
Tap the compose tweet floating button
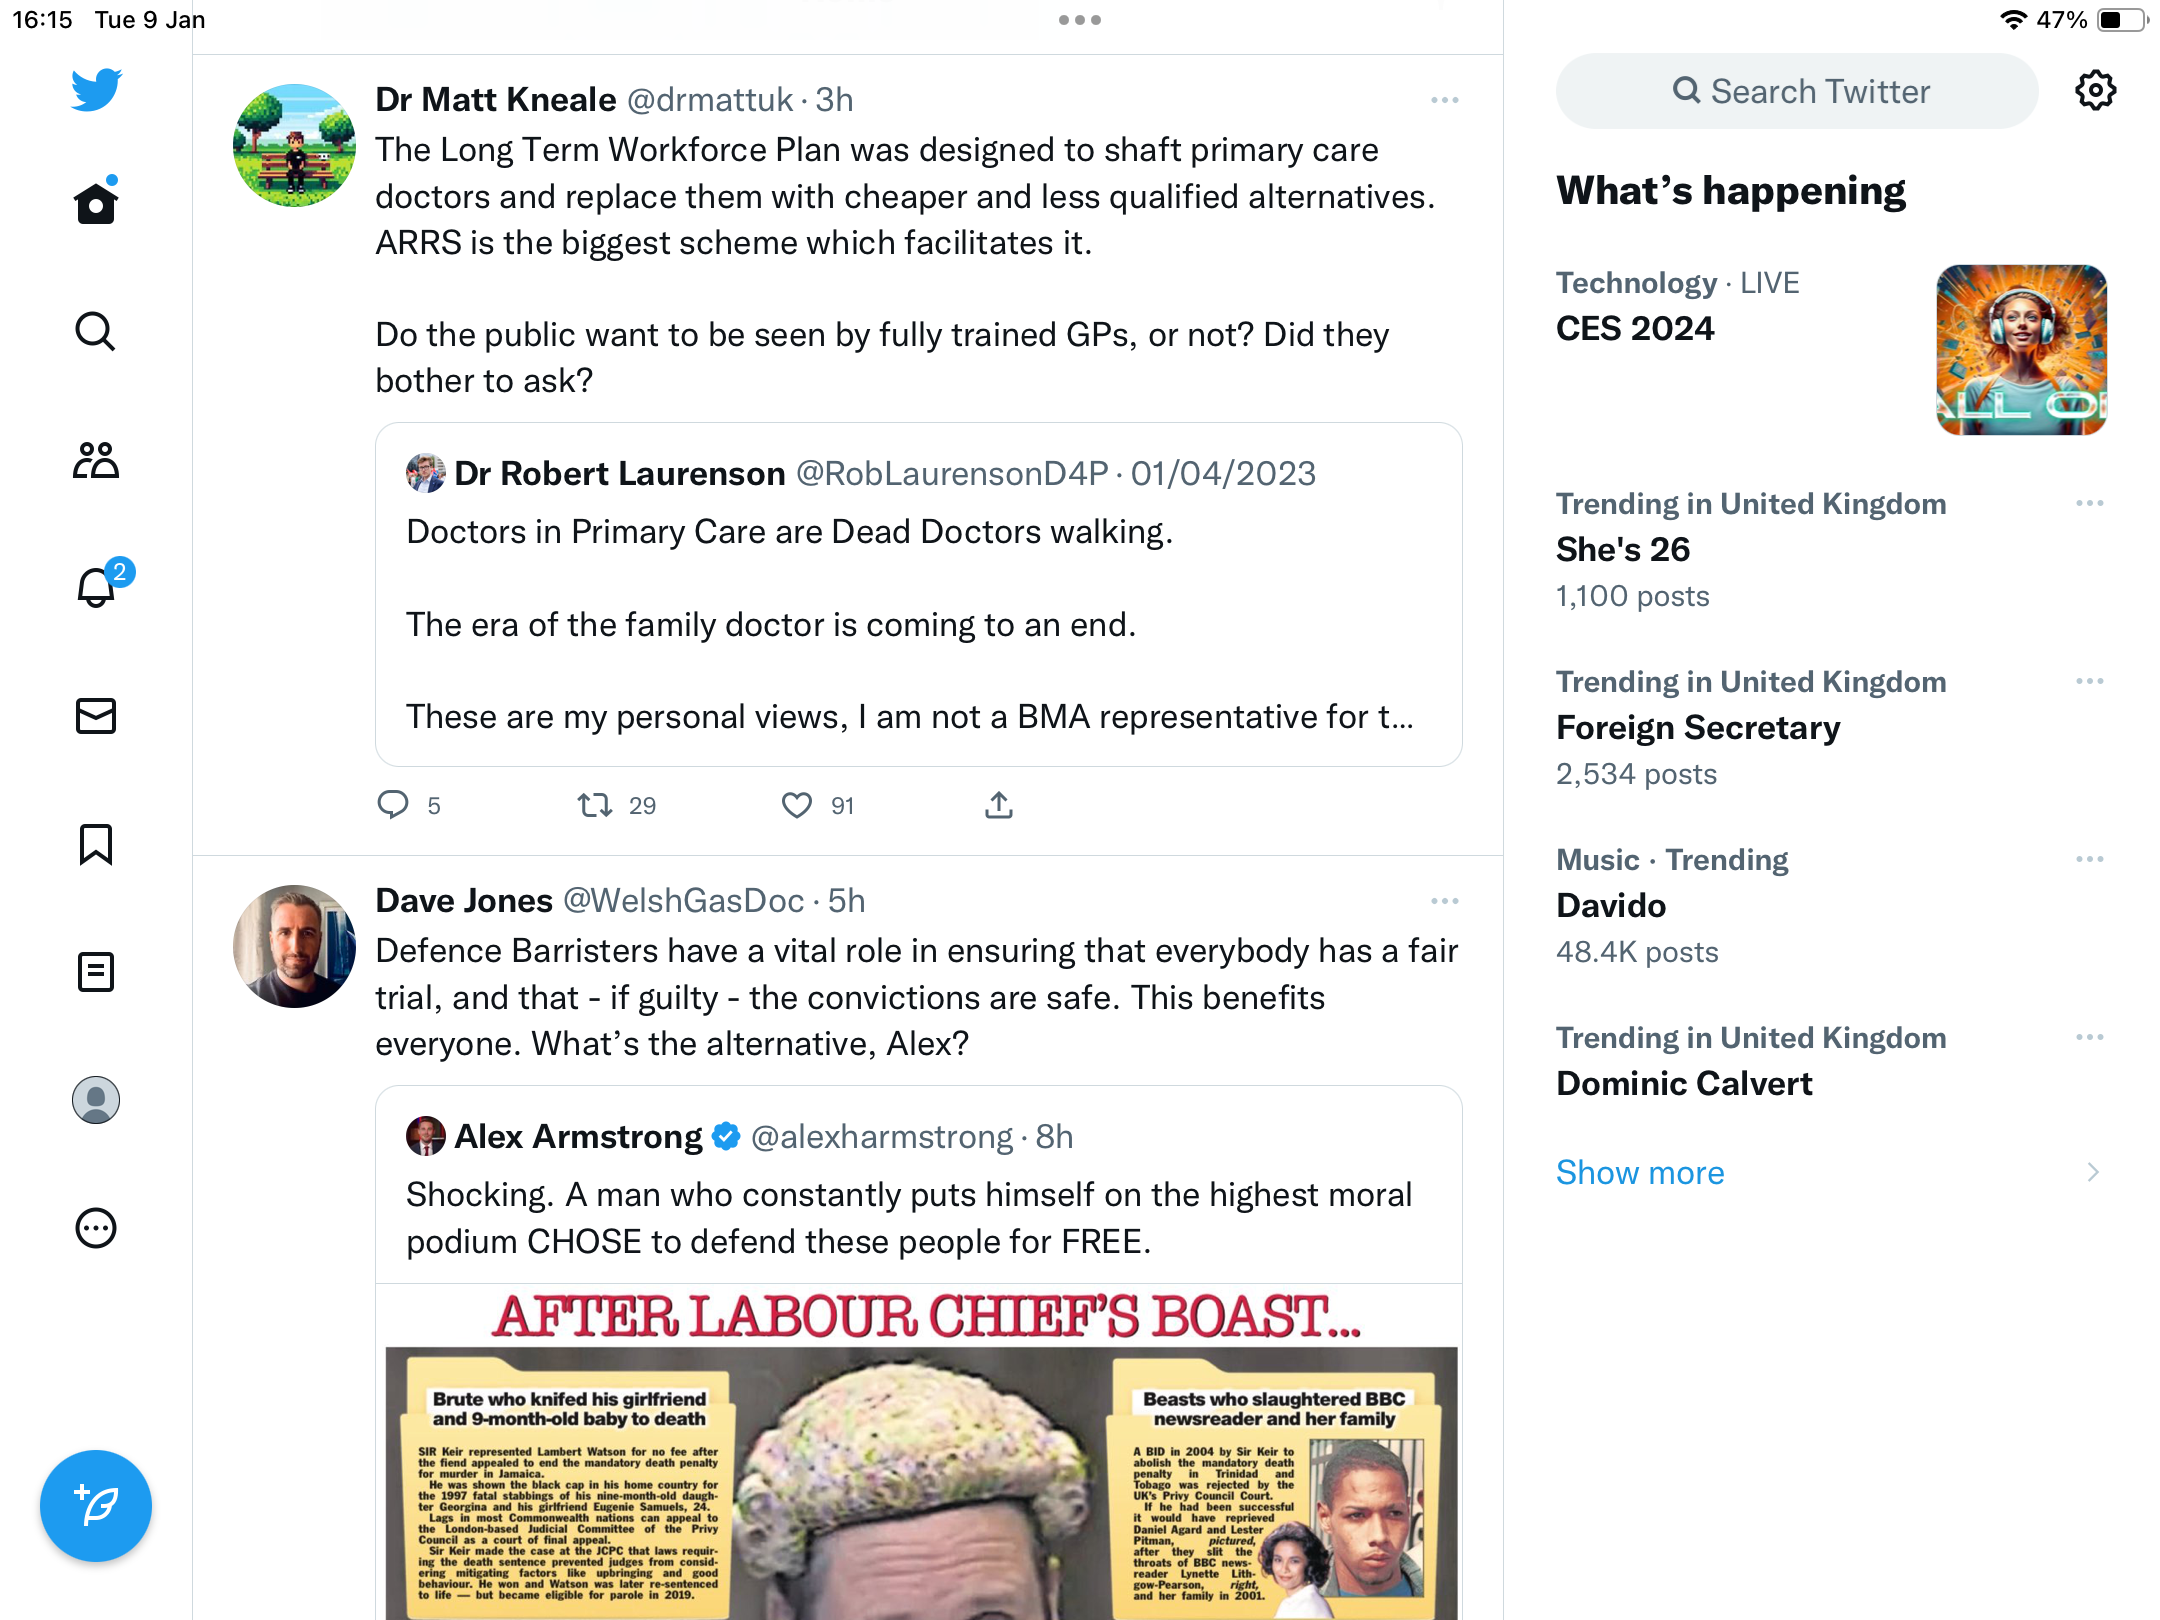click(96, 1505)
